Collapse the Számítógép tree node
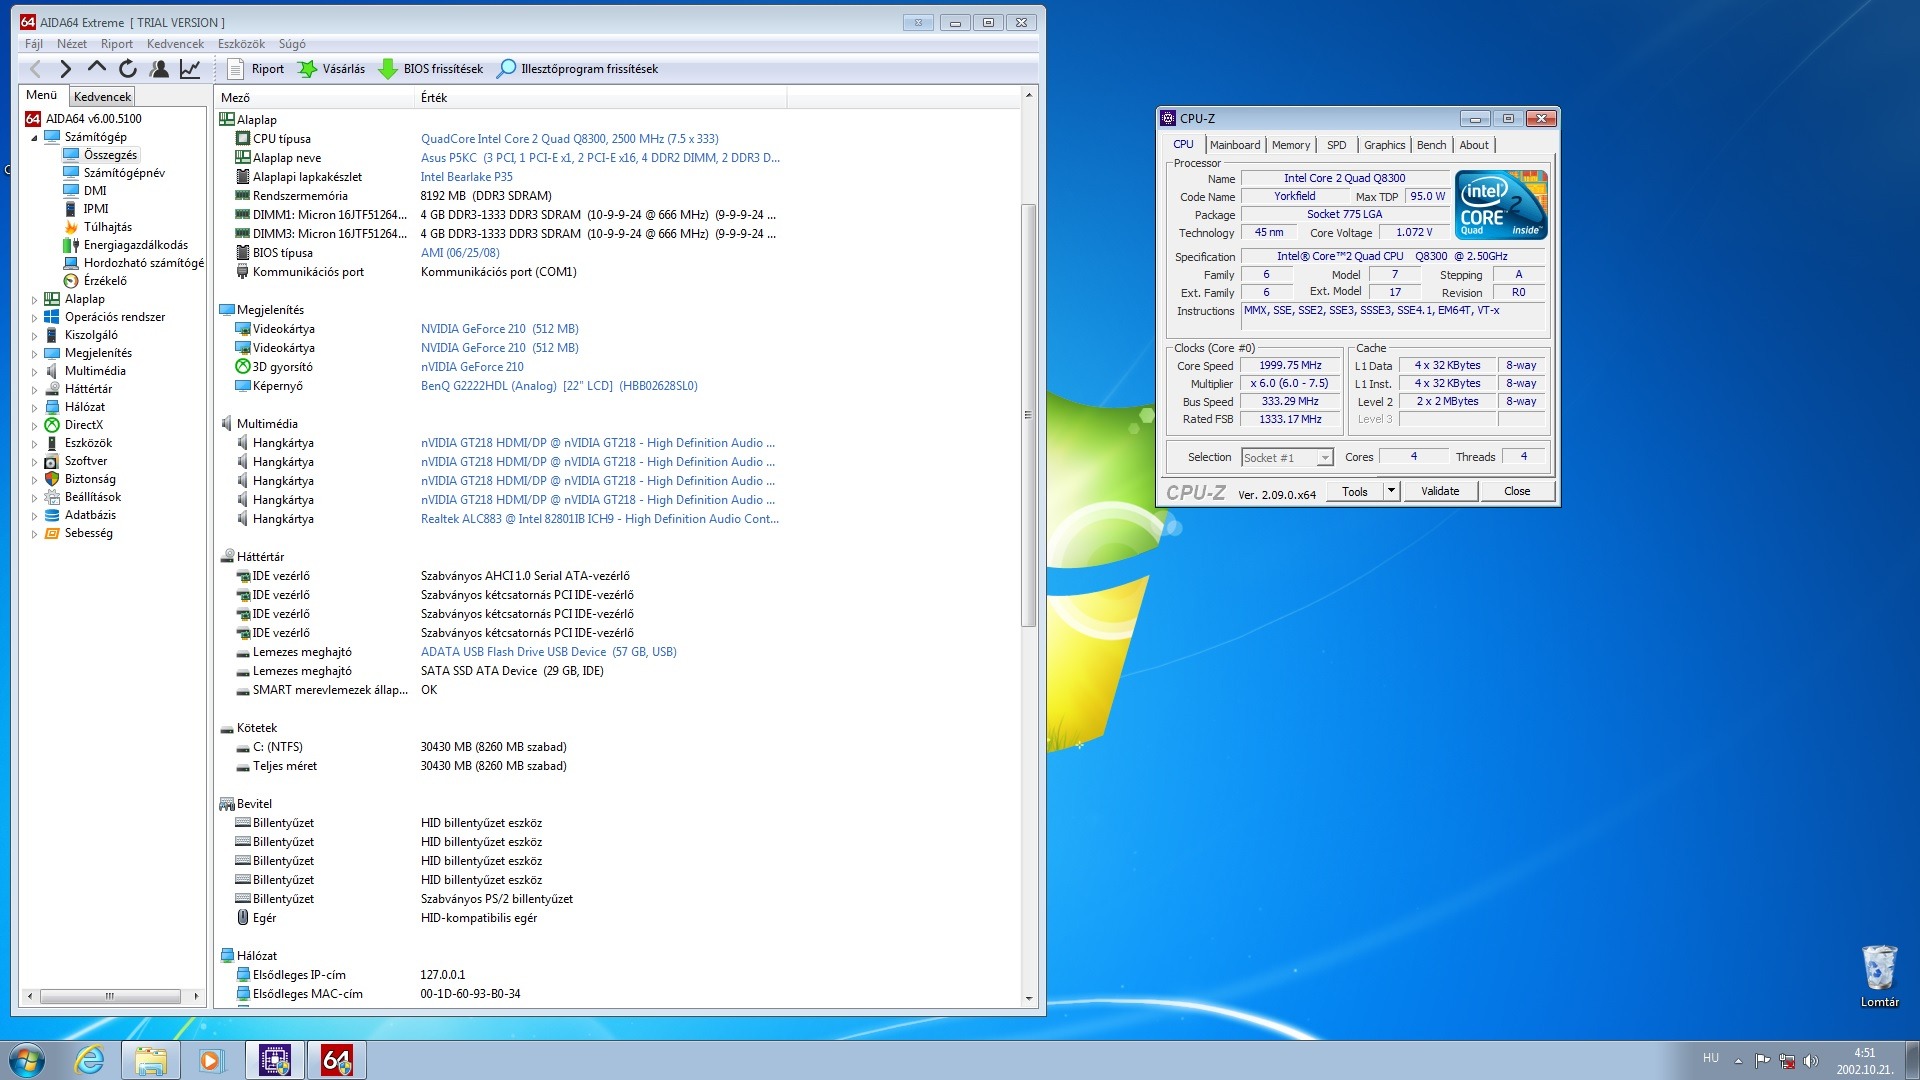The height and width of the screenshot is (1080, 1920). (x=34, y=137)
